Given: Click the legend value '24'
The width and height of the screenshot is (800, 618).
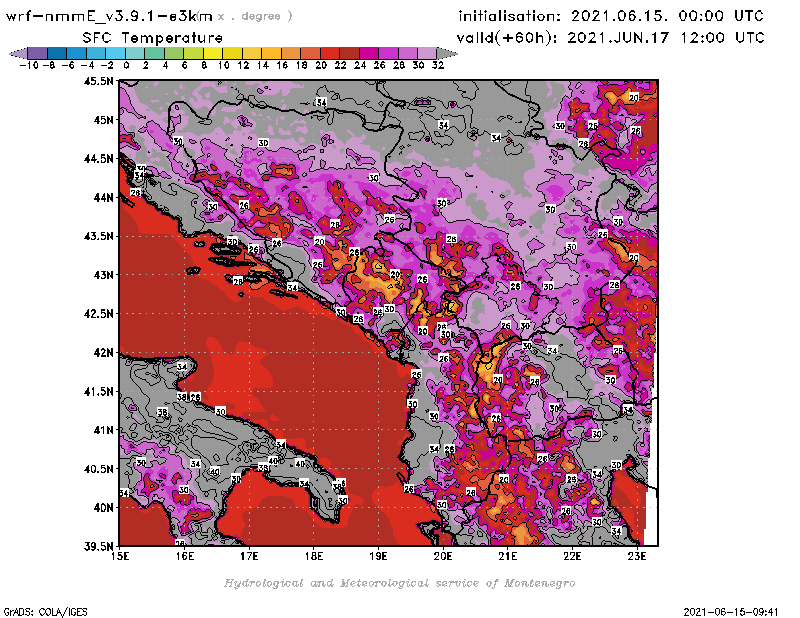Looking at the screenshot, I should click(360, 66).
